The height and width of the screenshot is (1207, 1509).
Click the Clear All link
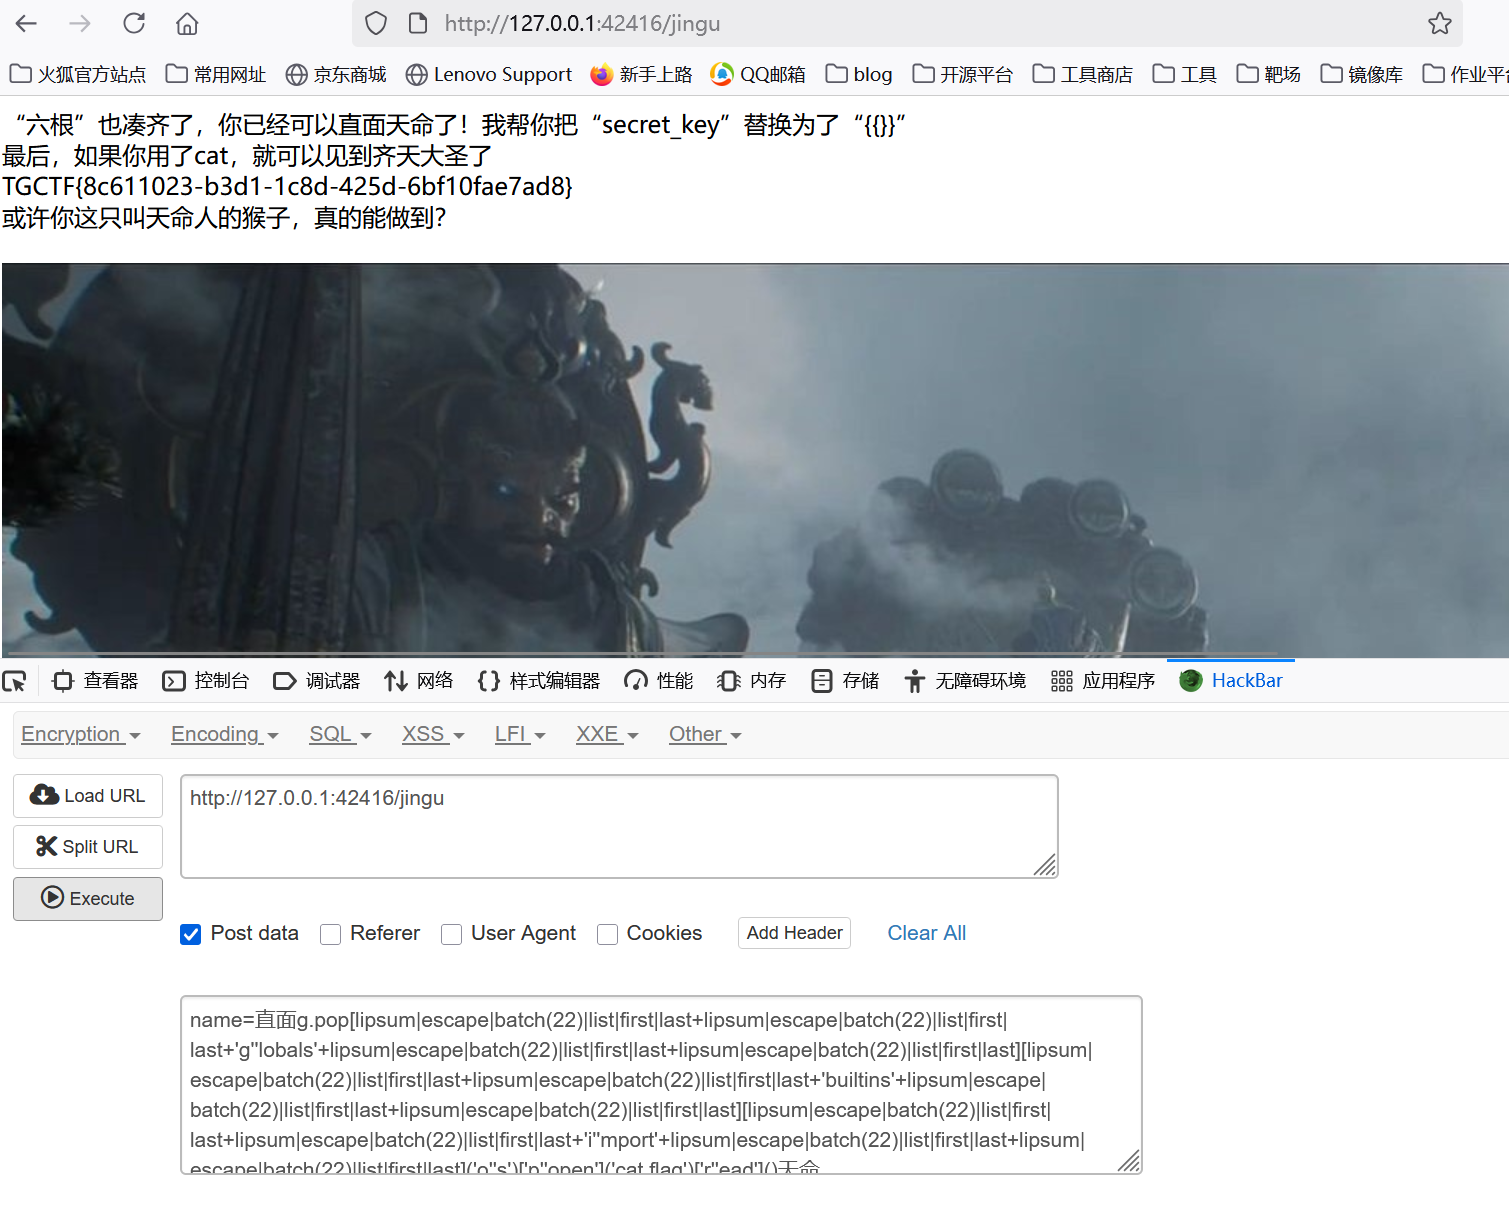click(x=927, y=933)
